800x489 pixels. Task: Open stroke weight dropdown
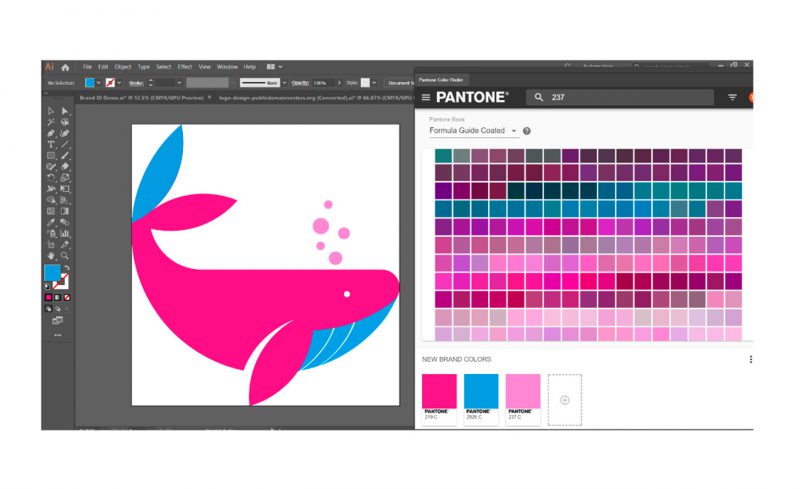click(179, 83)
